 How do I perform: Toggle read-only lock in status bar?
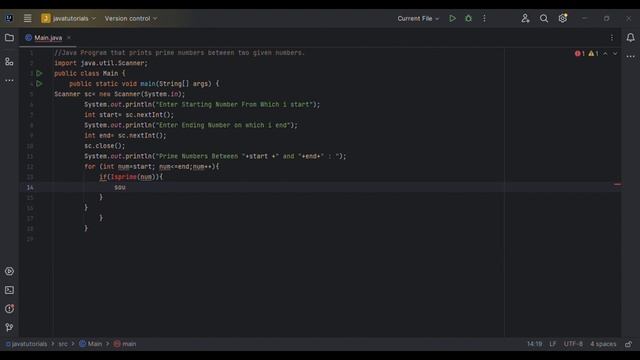(x=629, y=344)
